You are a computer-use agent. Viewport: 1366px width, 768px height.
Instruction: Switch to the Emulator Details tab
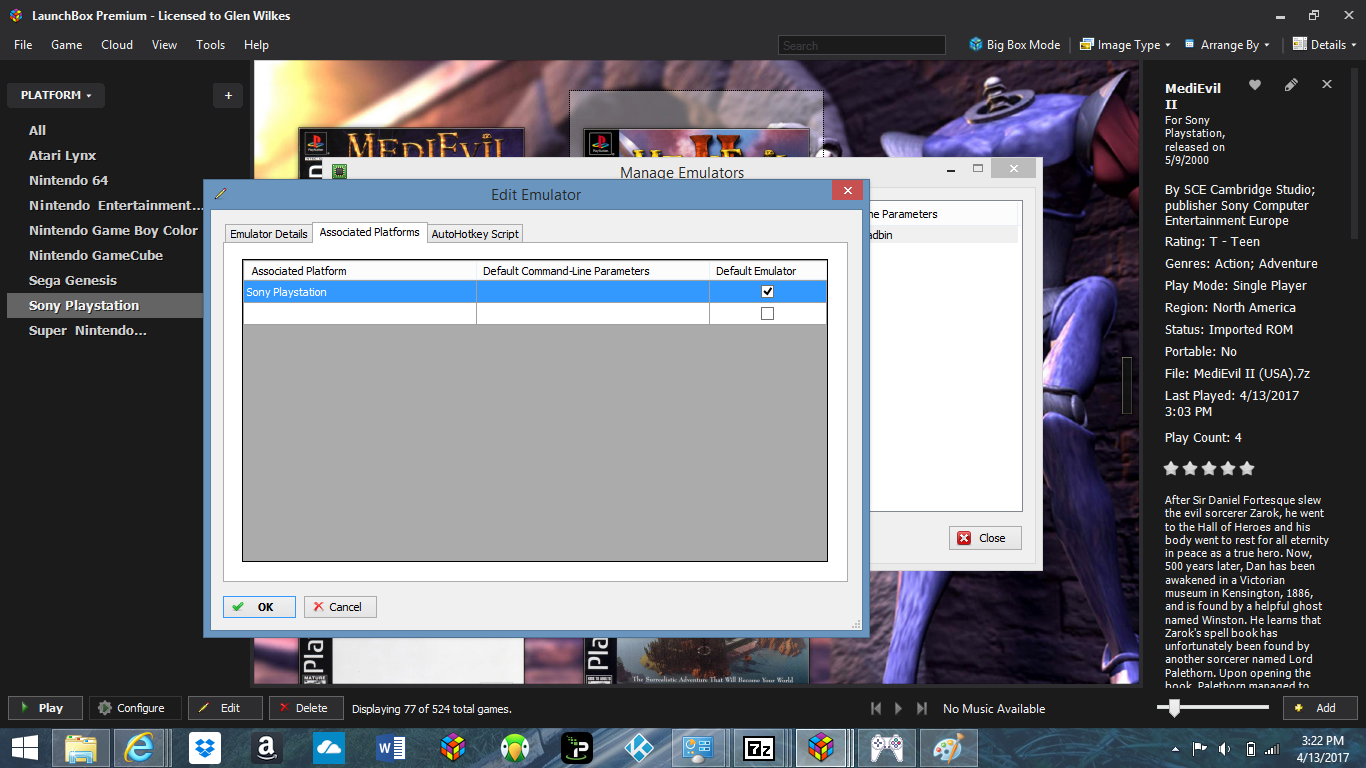coord(269,234)
